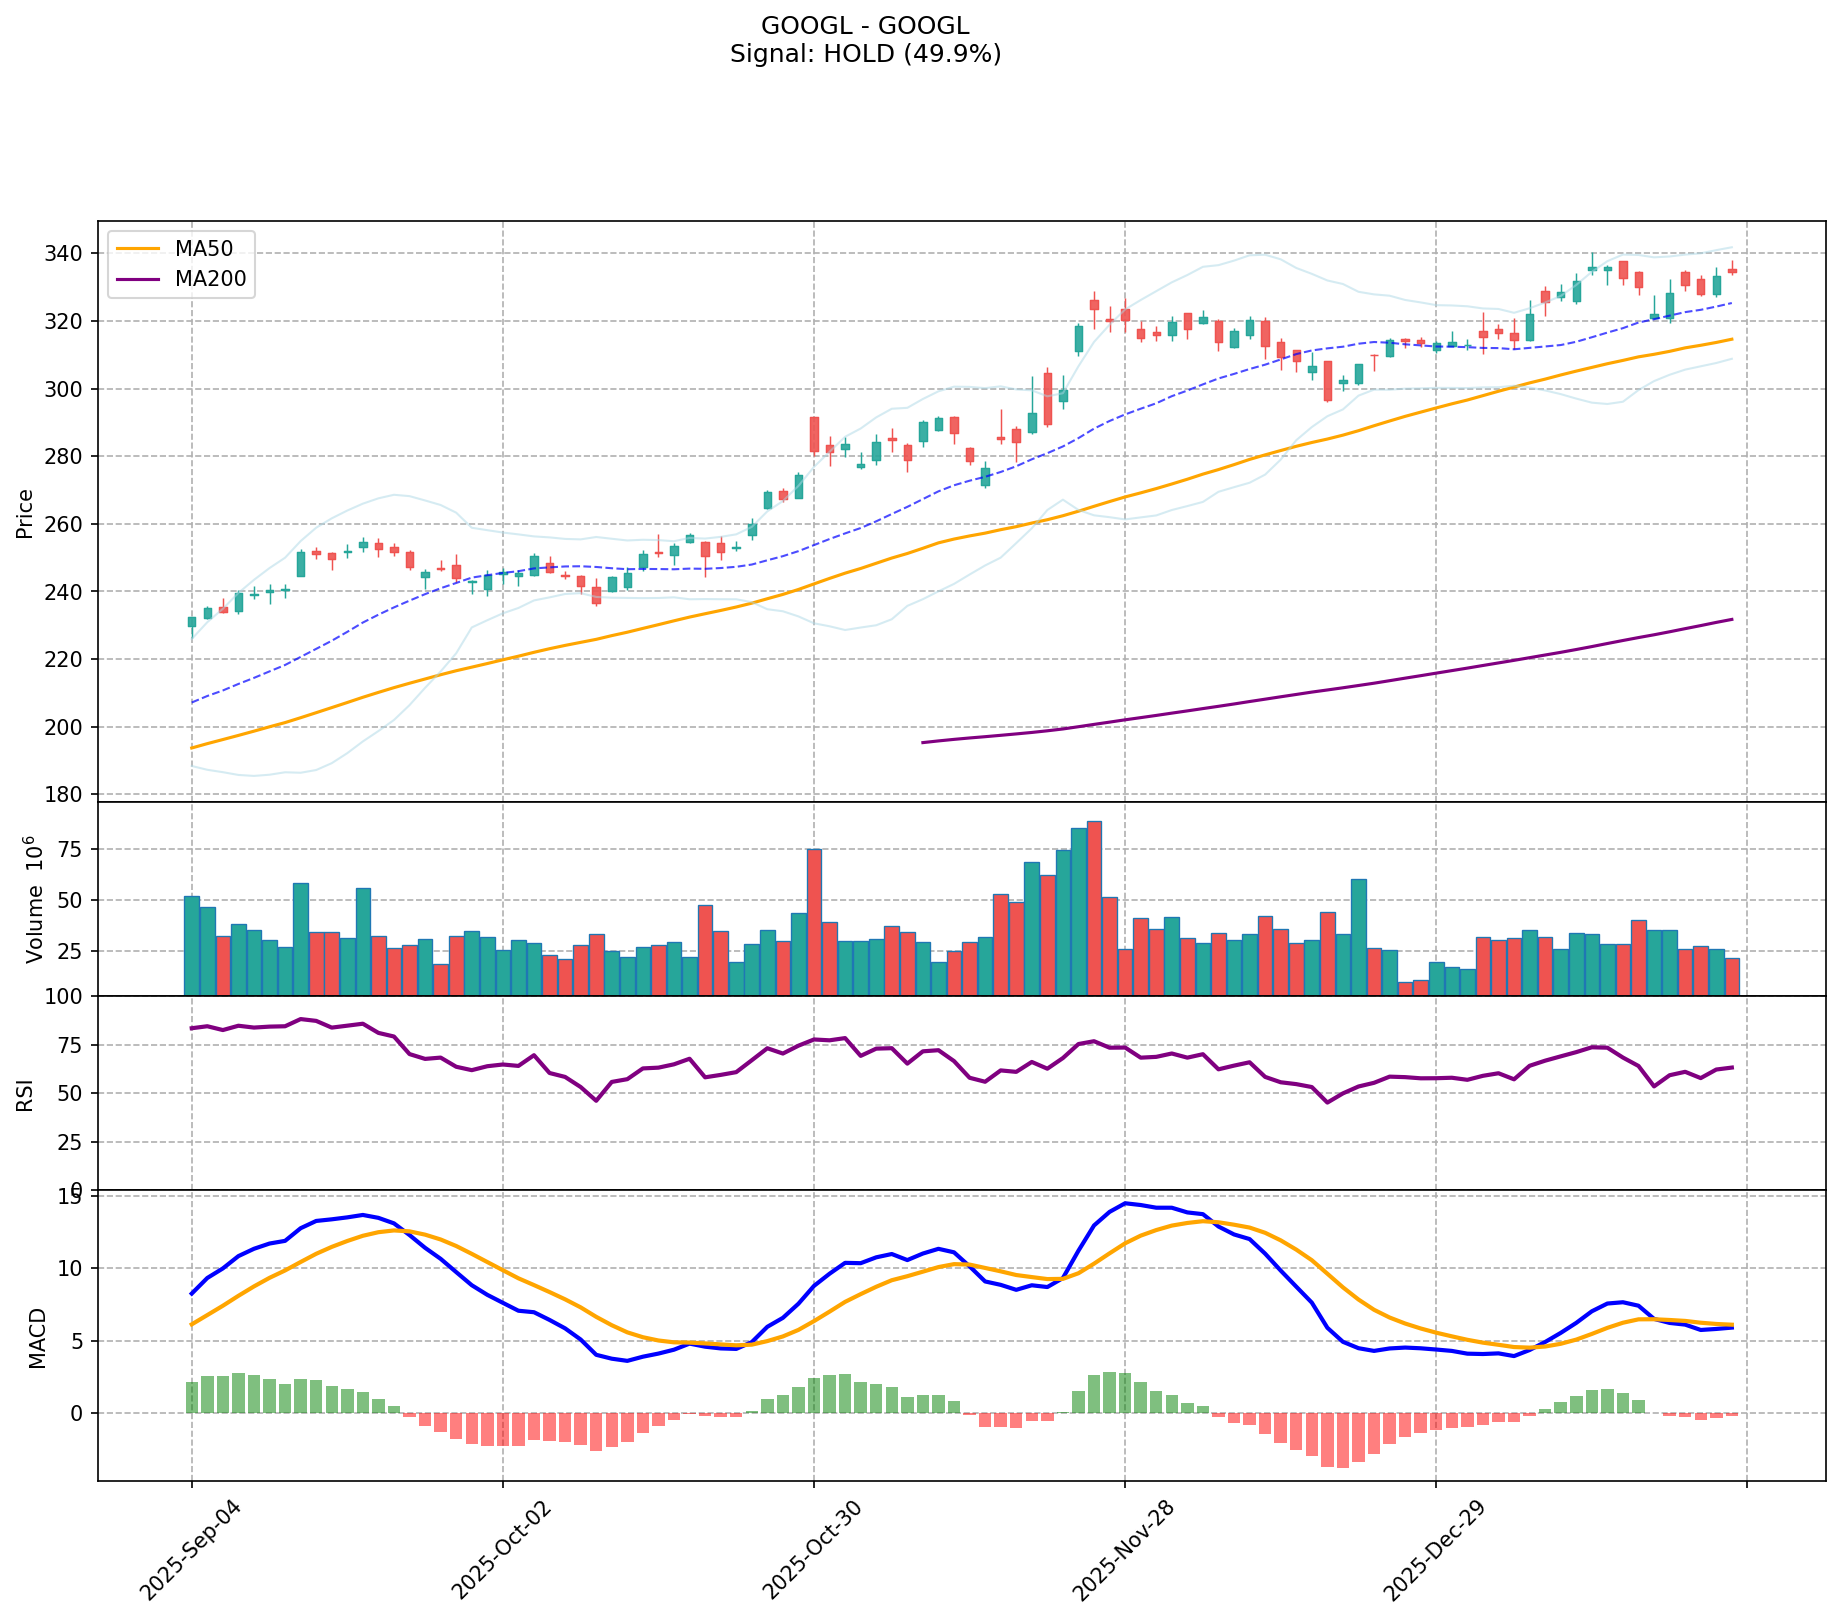Click the first volume bar on the left
This screenshot has height=1620, width=1840.
(x=192, y=945)
